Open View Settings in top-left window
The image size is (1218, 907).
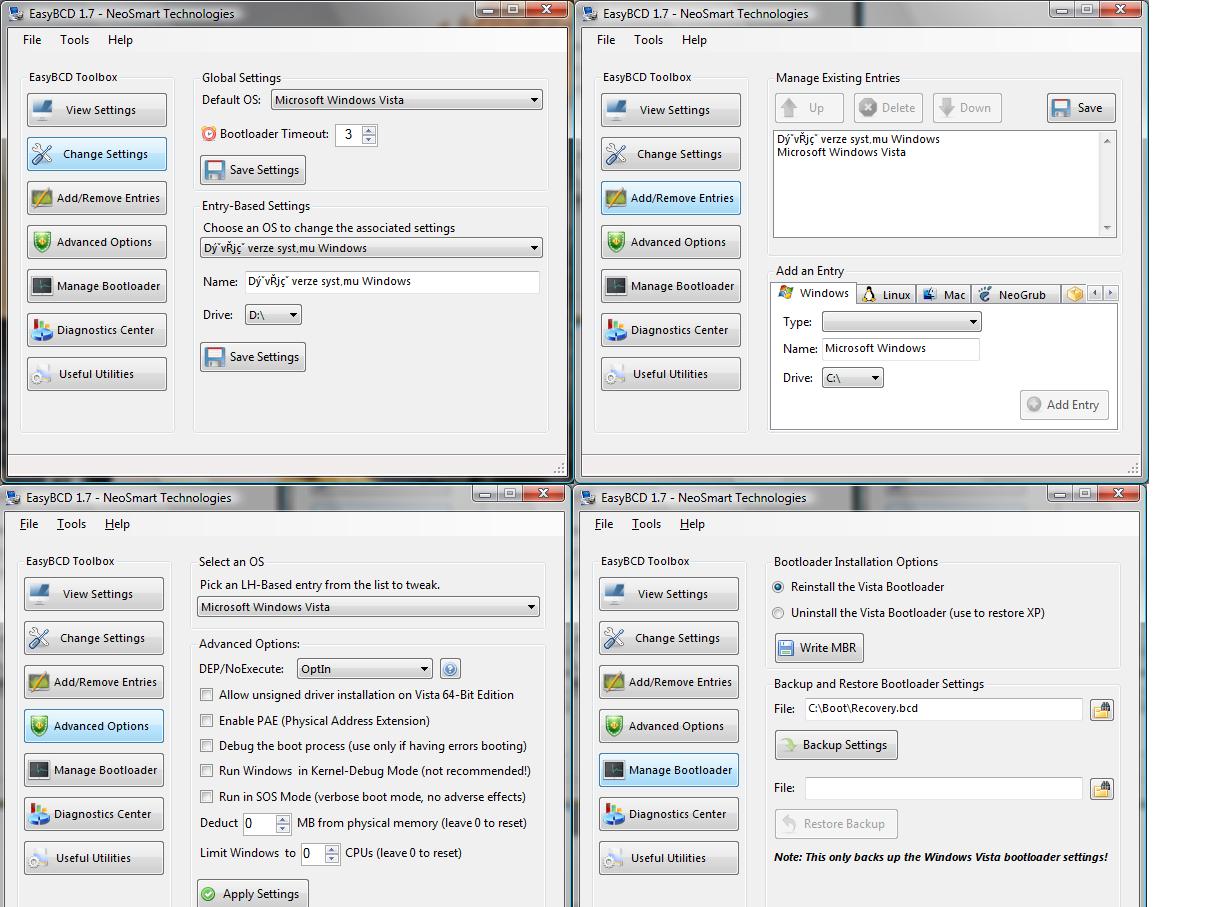(97, 110)
